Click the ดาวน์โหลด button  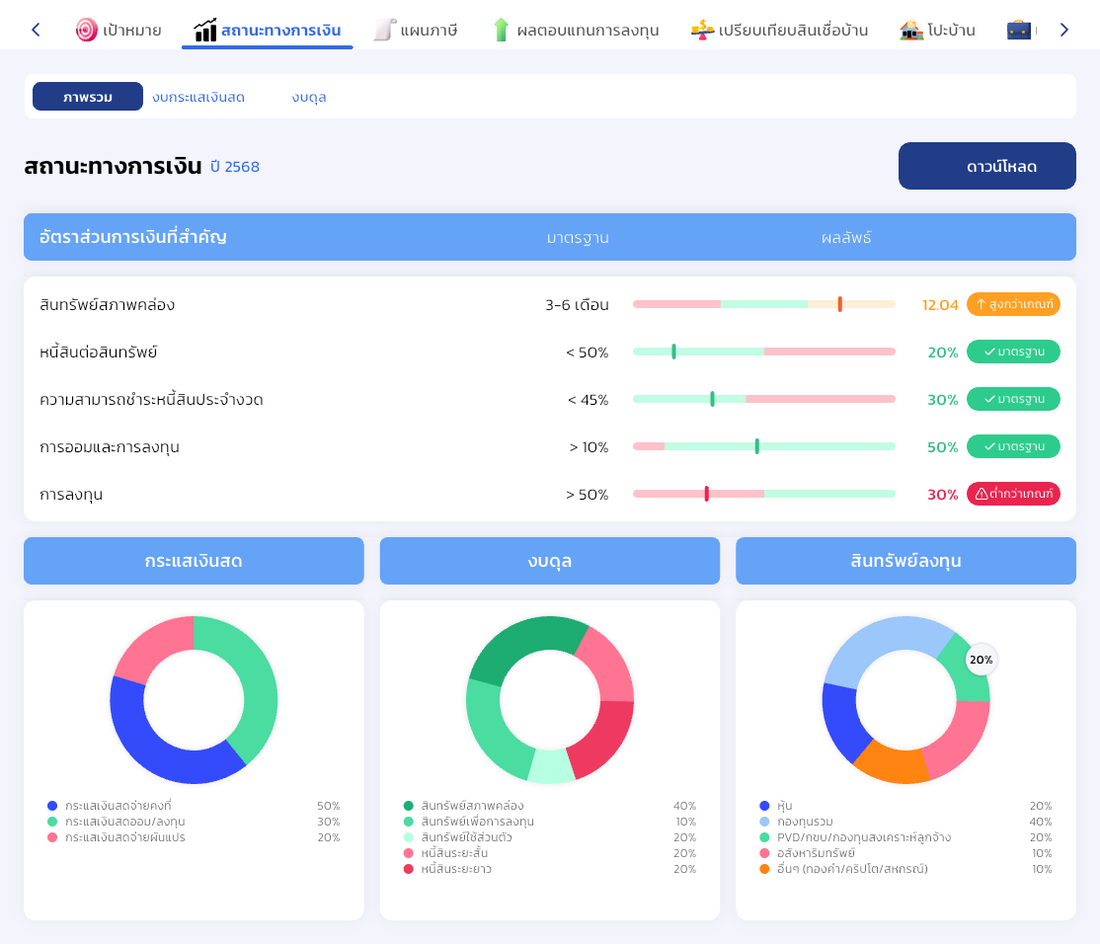987,166
